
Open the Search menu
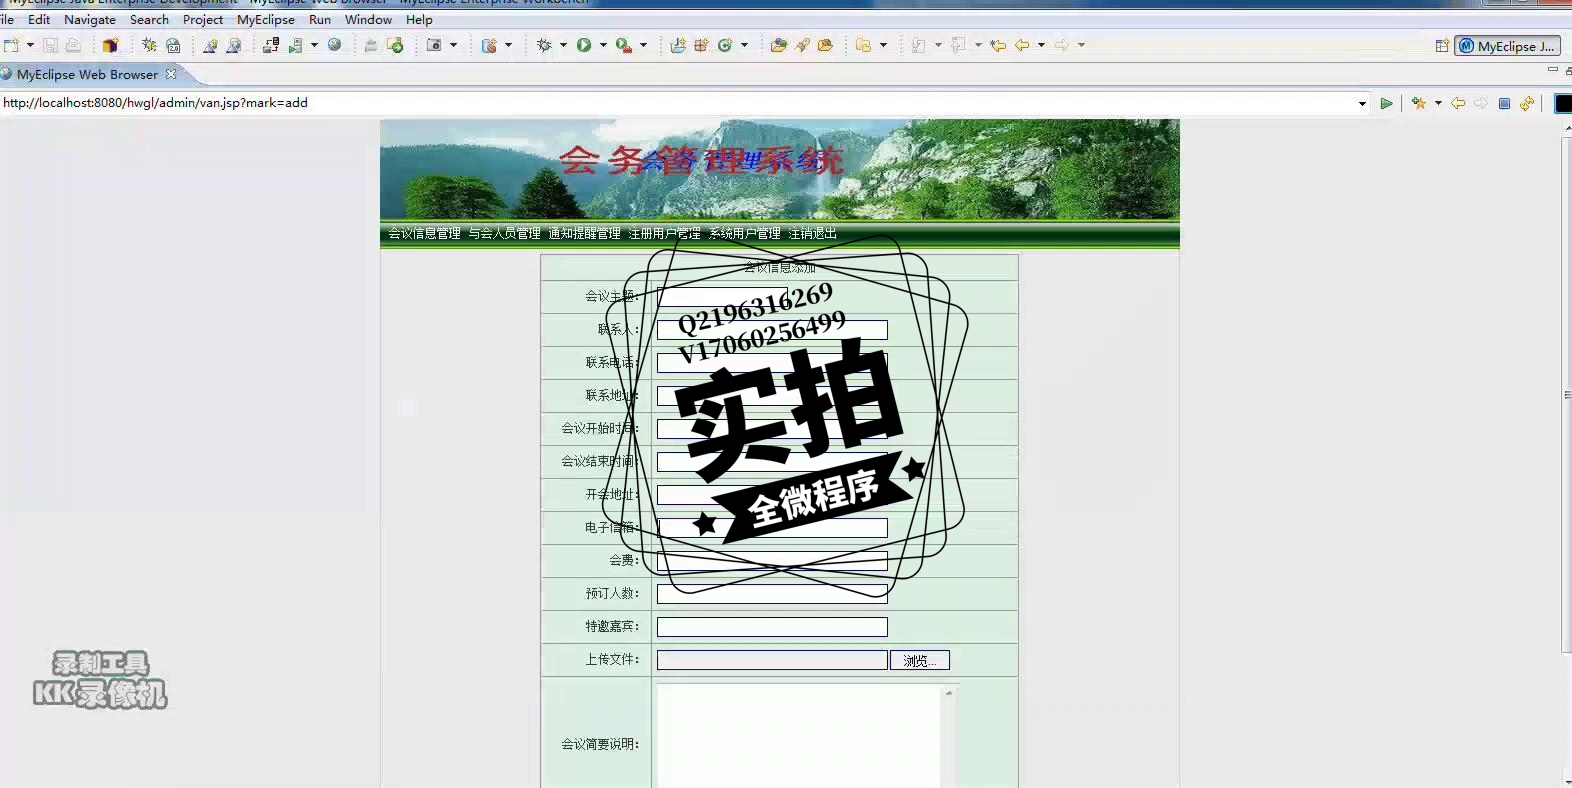coord(149,20)
